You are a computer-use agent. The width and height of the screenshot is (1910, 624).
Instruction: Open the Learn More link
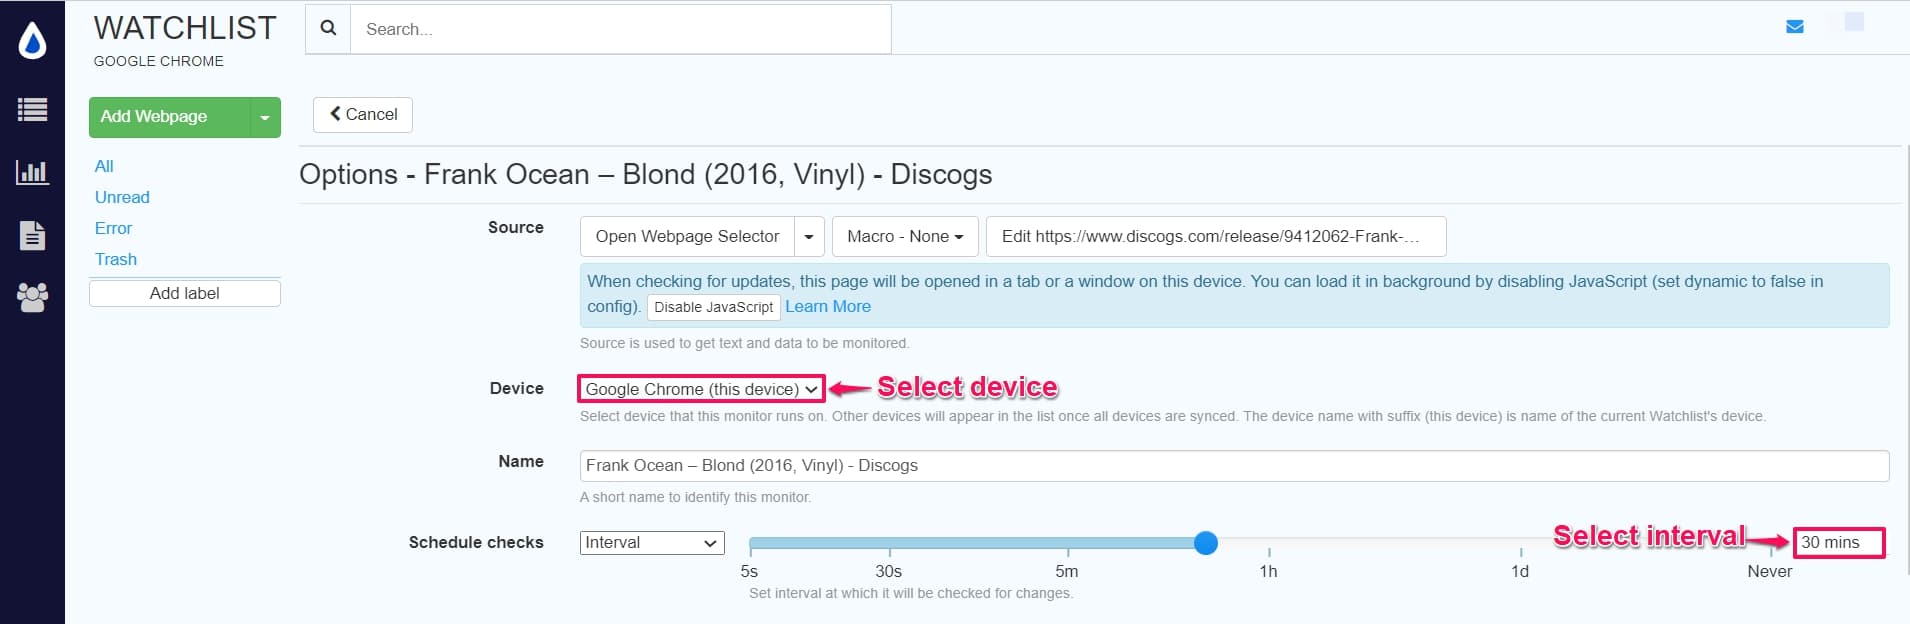click(828, 306)
